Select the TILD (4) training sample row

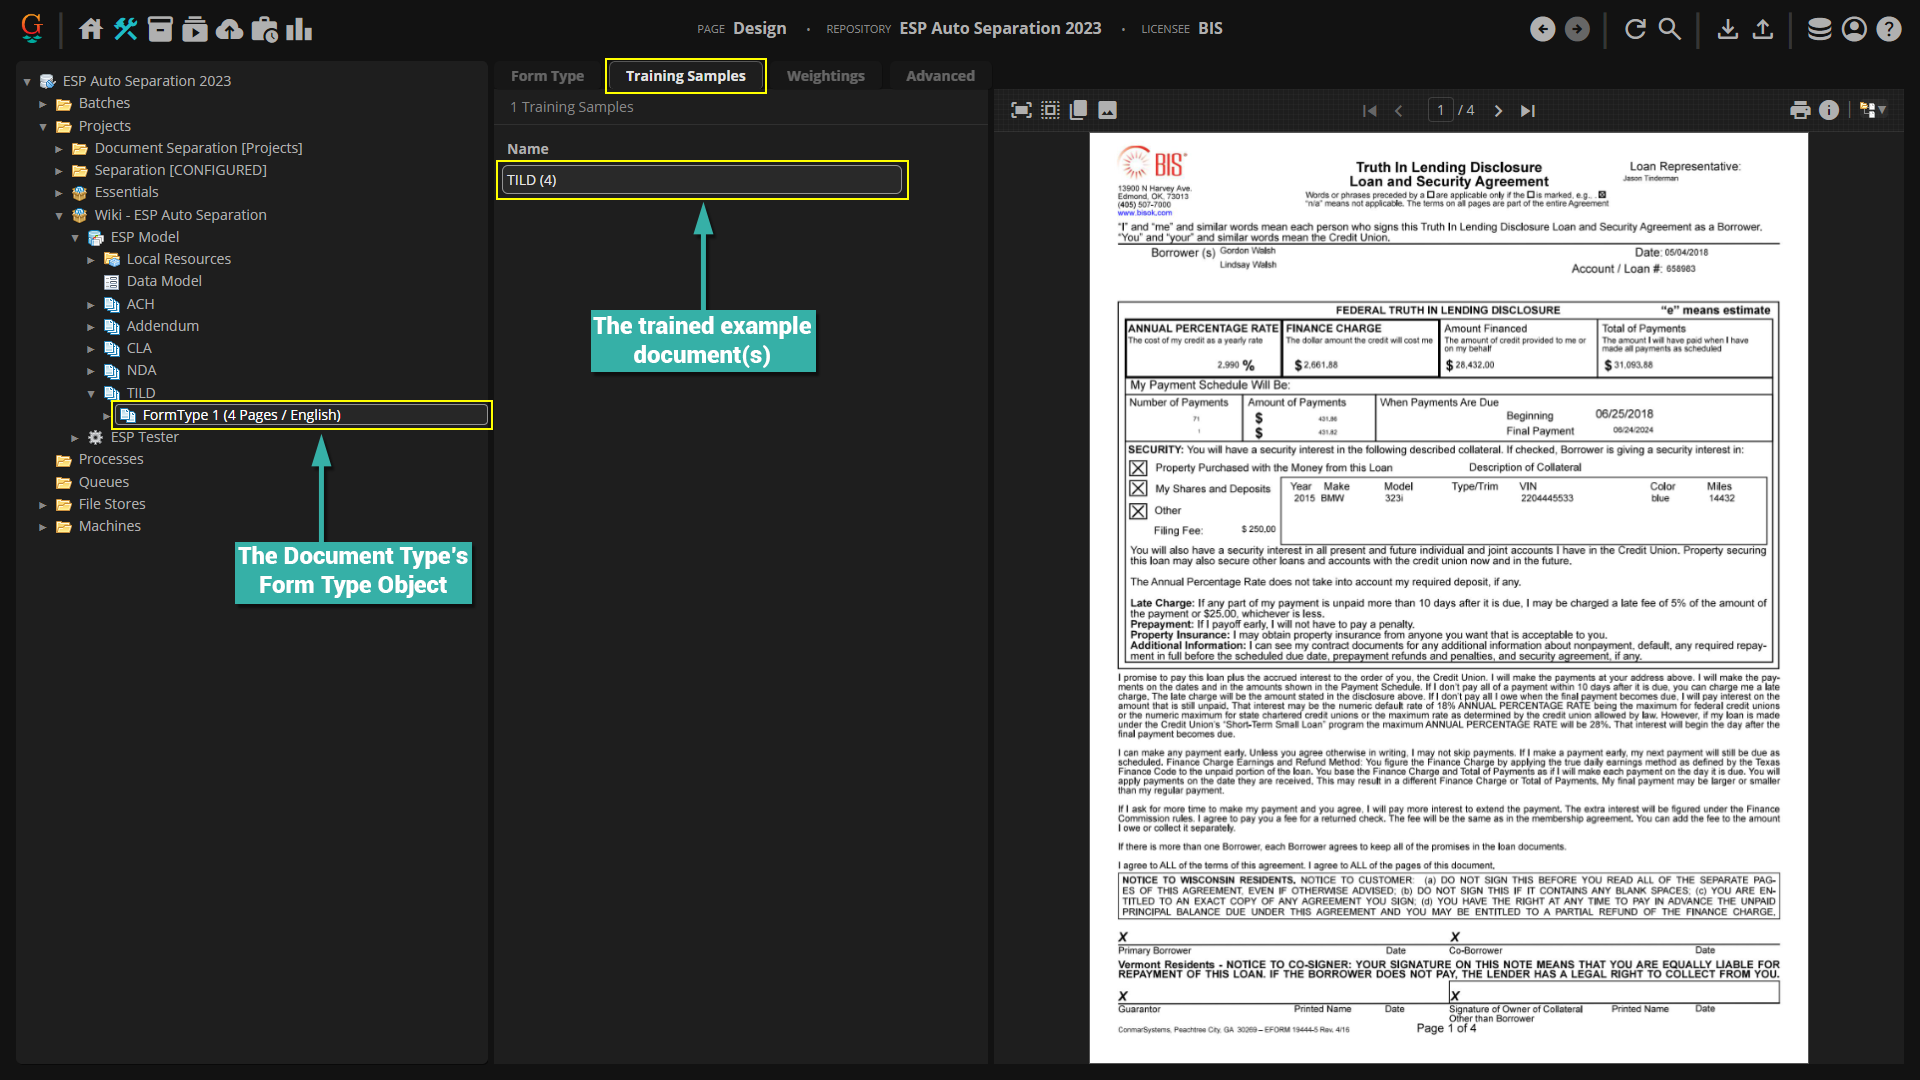(x=701, y=180)
